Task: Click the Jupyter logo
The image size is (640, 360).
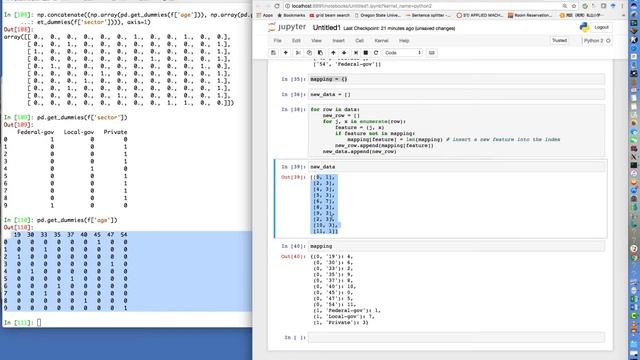Action: click(287, 27)
